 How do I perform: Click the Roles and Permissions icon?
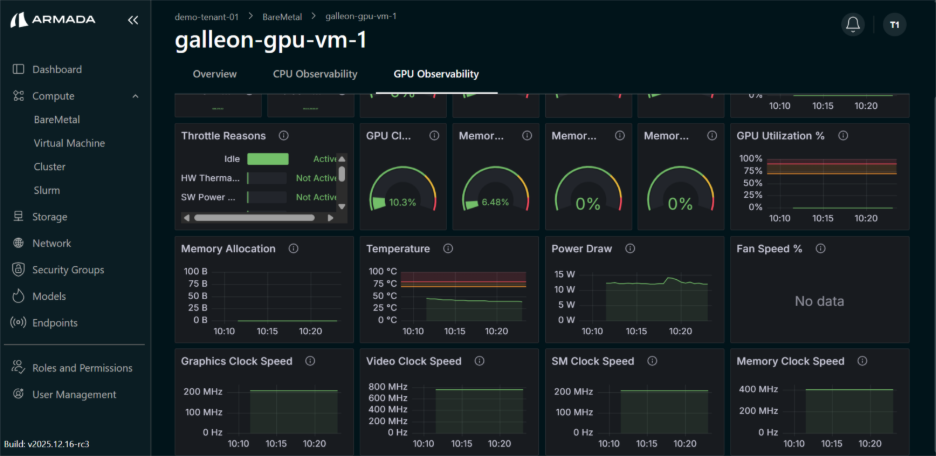click(x=18, y=368)
